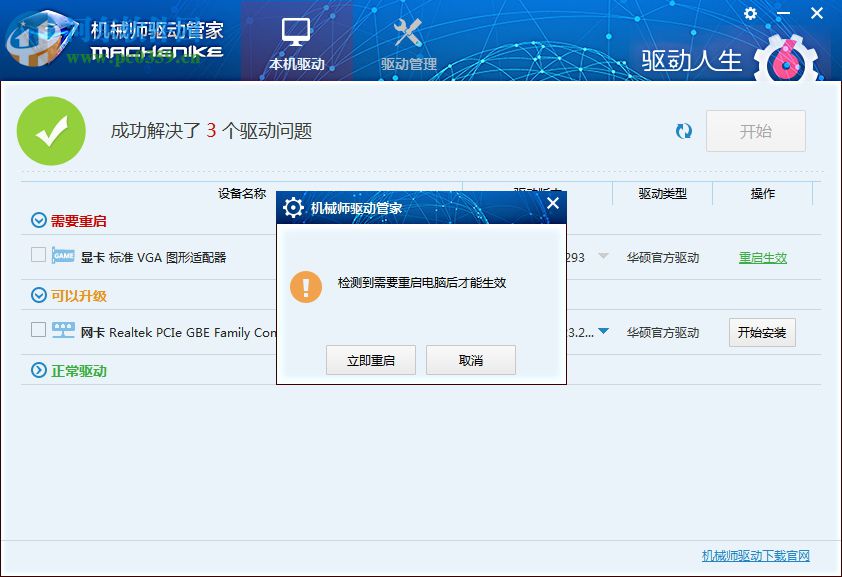Open the settings gear in the title bar
The image size is (842, 577).
750,13
